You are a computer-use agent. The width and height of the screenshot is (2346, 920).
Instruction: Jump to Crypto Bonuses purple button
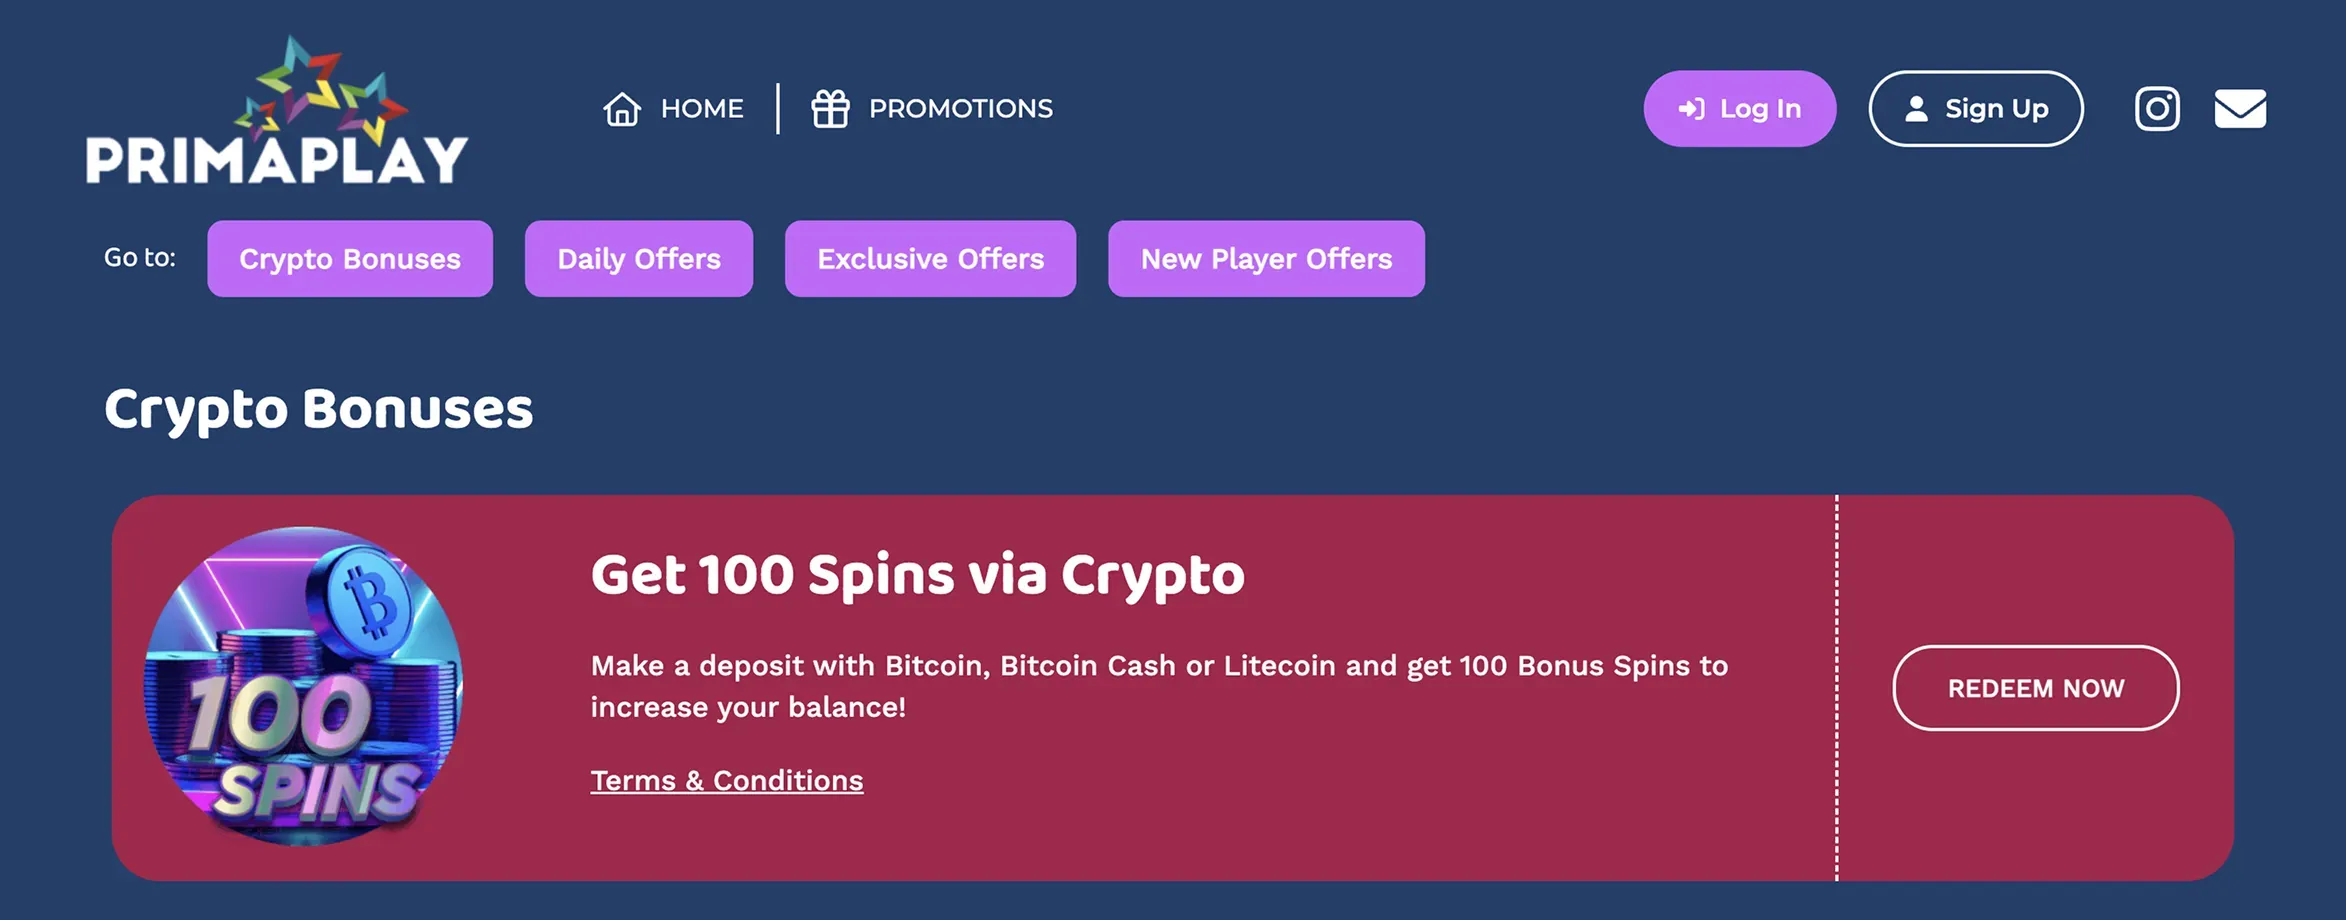[350, 259]
